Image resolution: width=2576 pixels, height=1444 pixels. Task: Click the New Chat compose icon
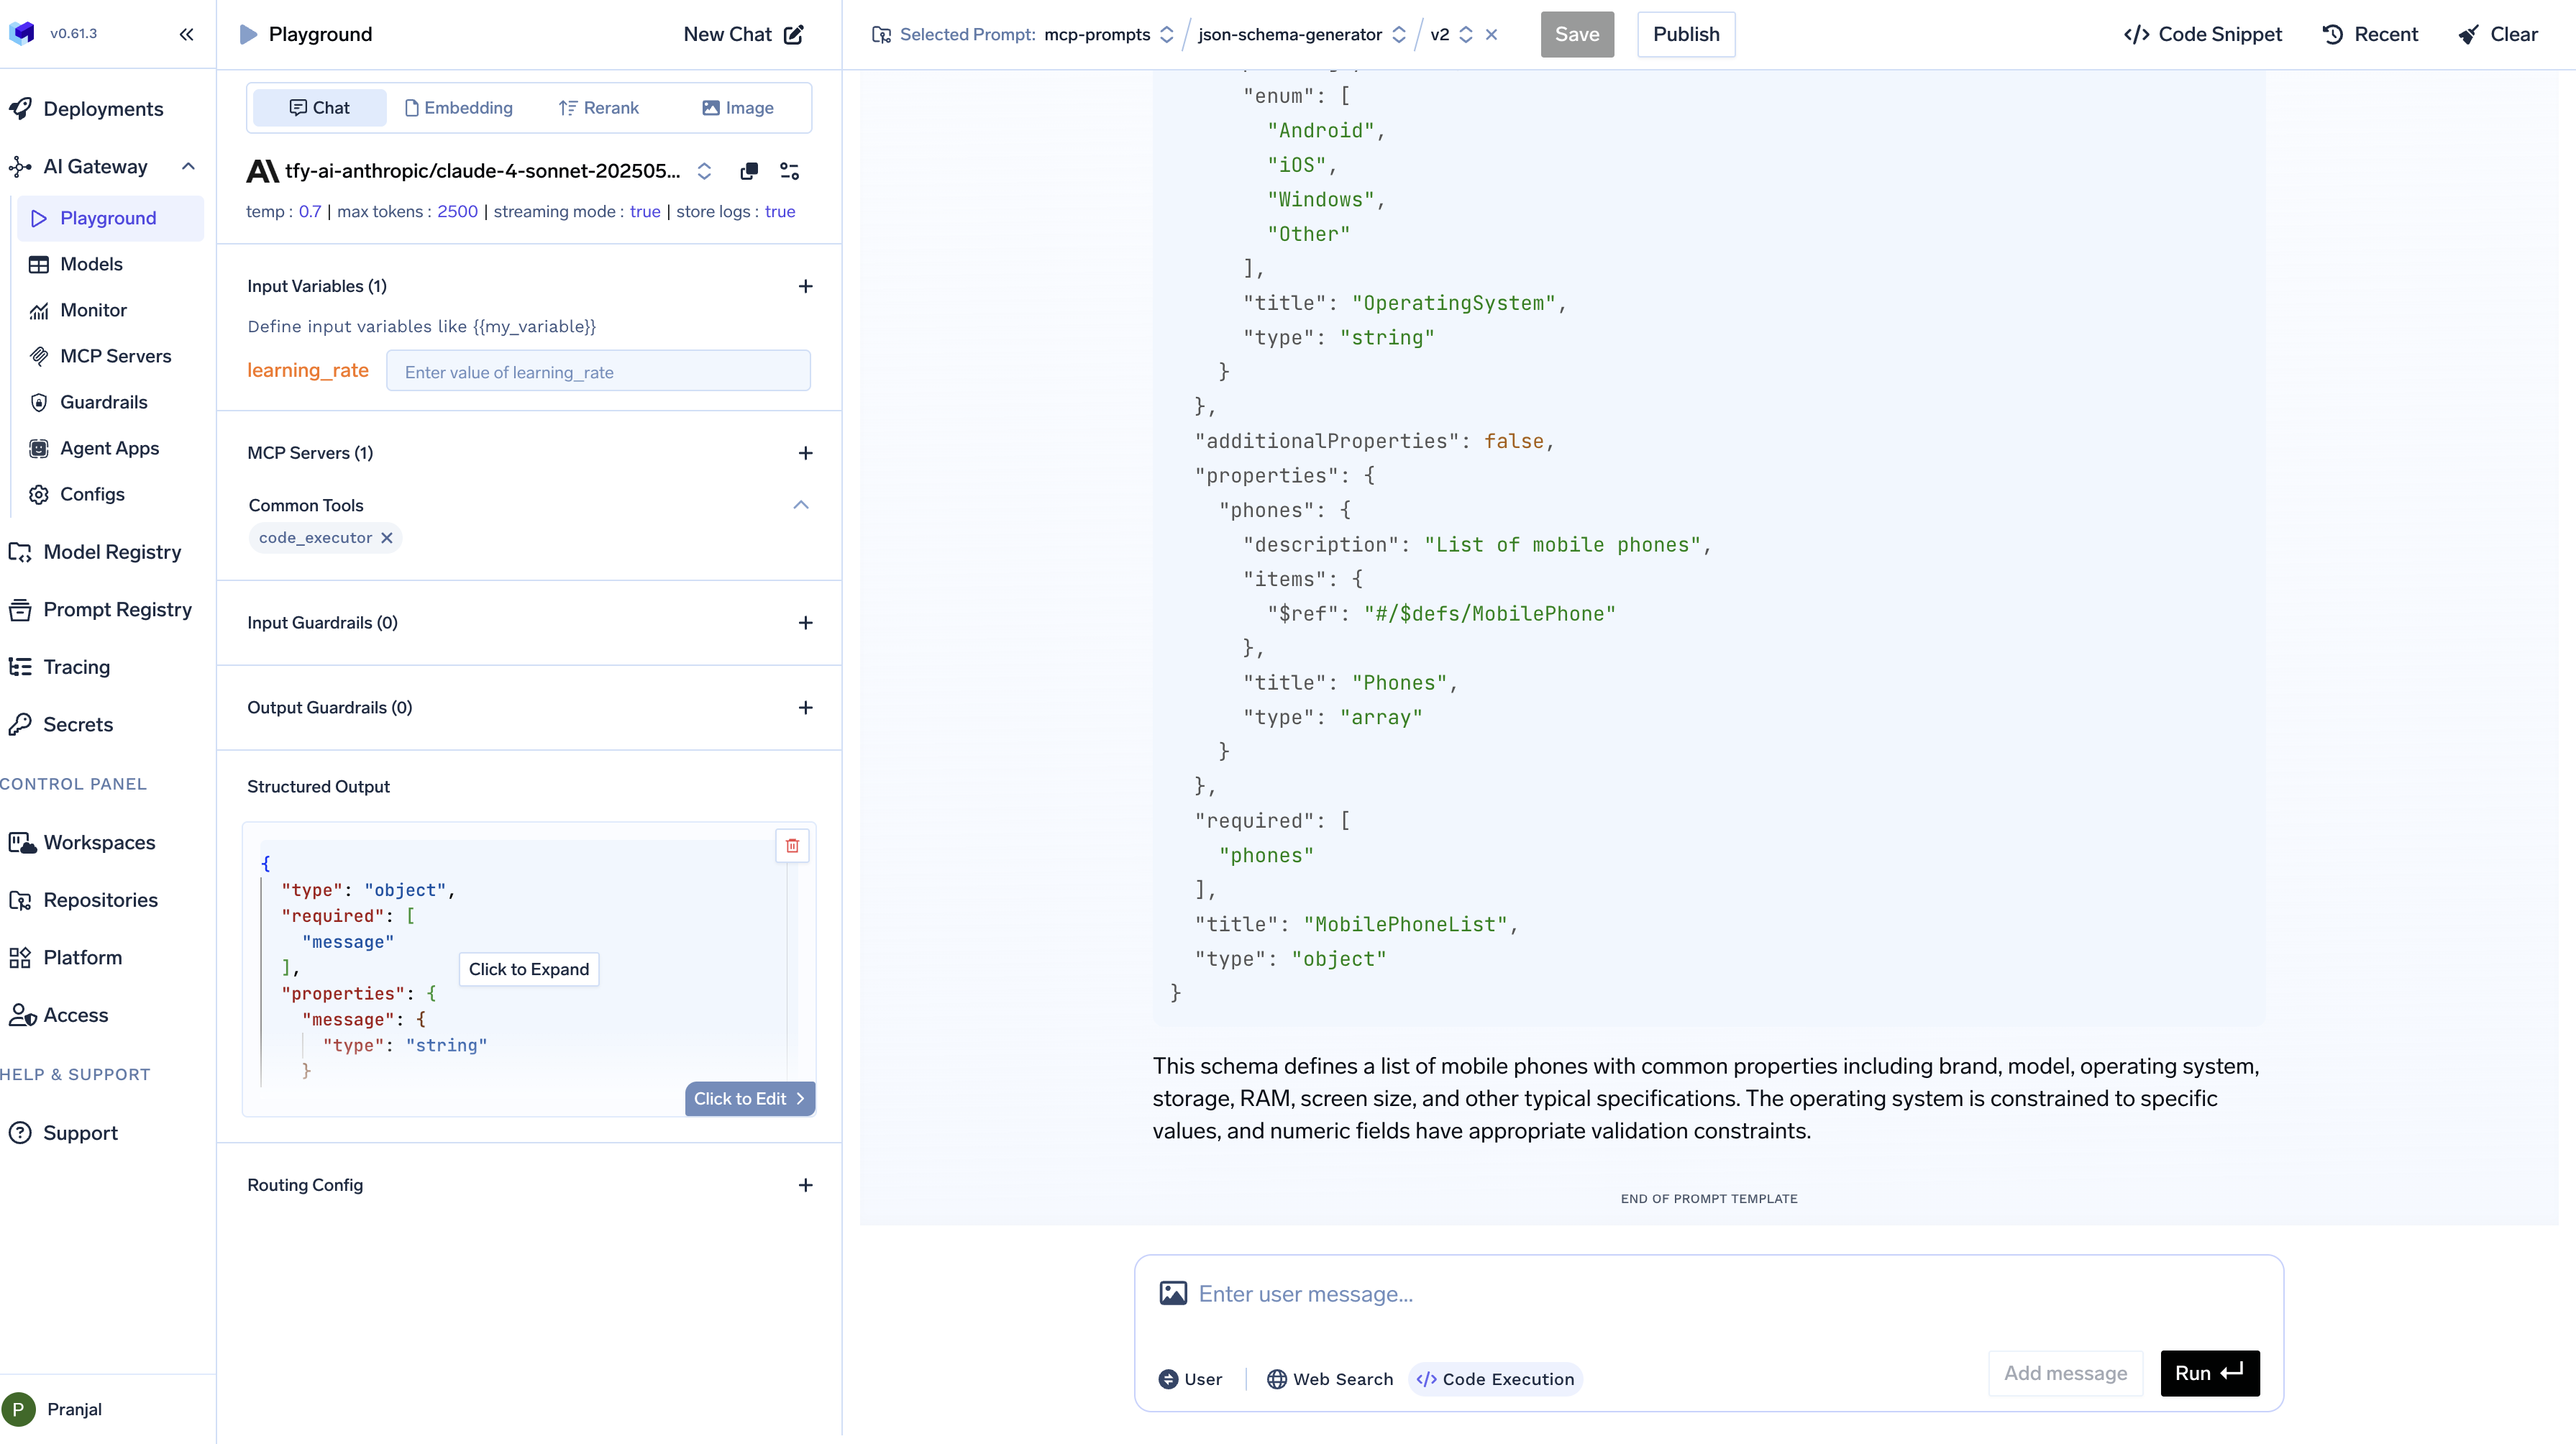click(x=794, y=34)
